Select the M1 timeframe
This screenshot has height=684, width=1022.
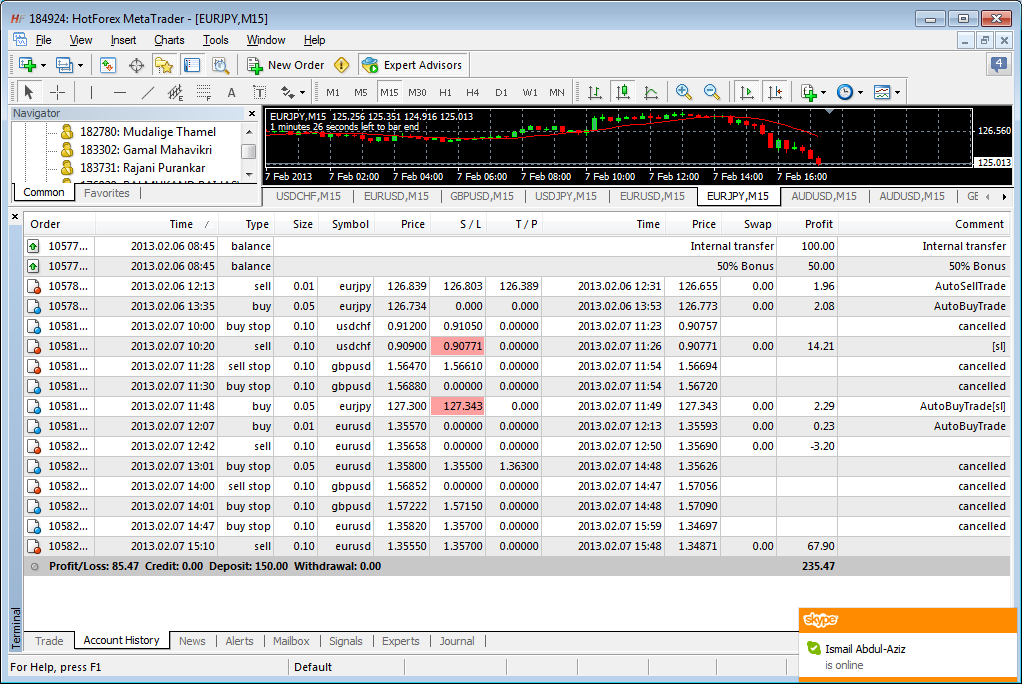(x=333, y=93)
